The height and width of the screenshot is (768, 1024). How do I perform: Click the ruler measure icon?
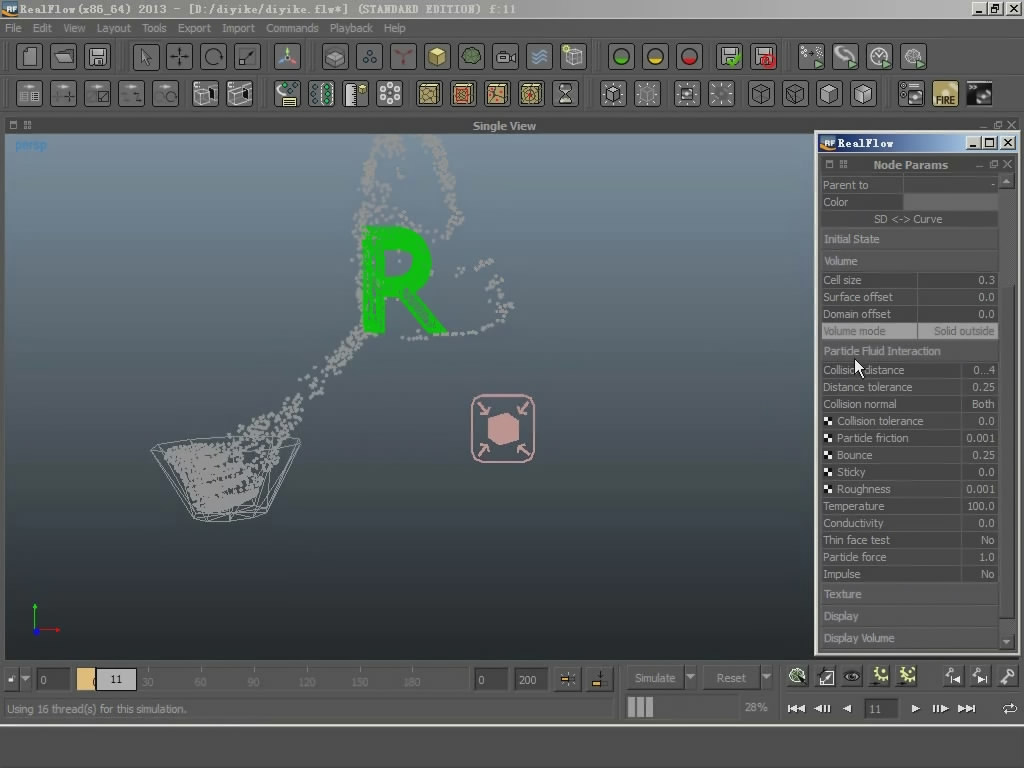(355, 94)
